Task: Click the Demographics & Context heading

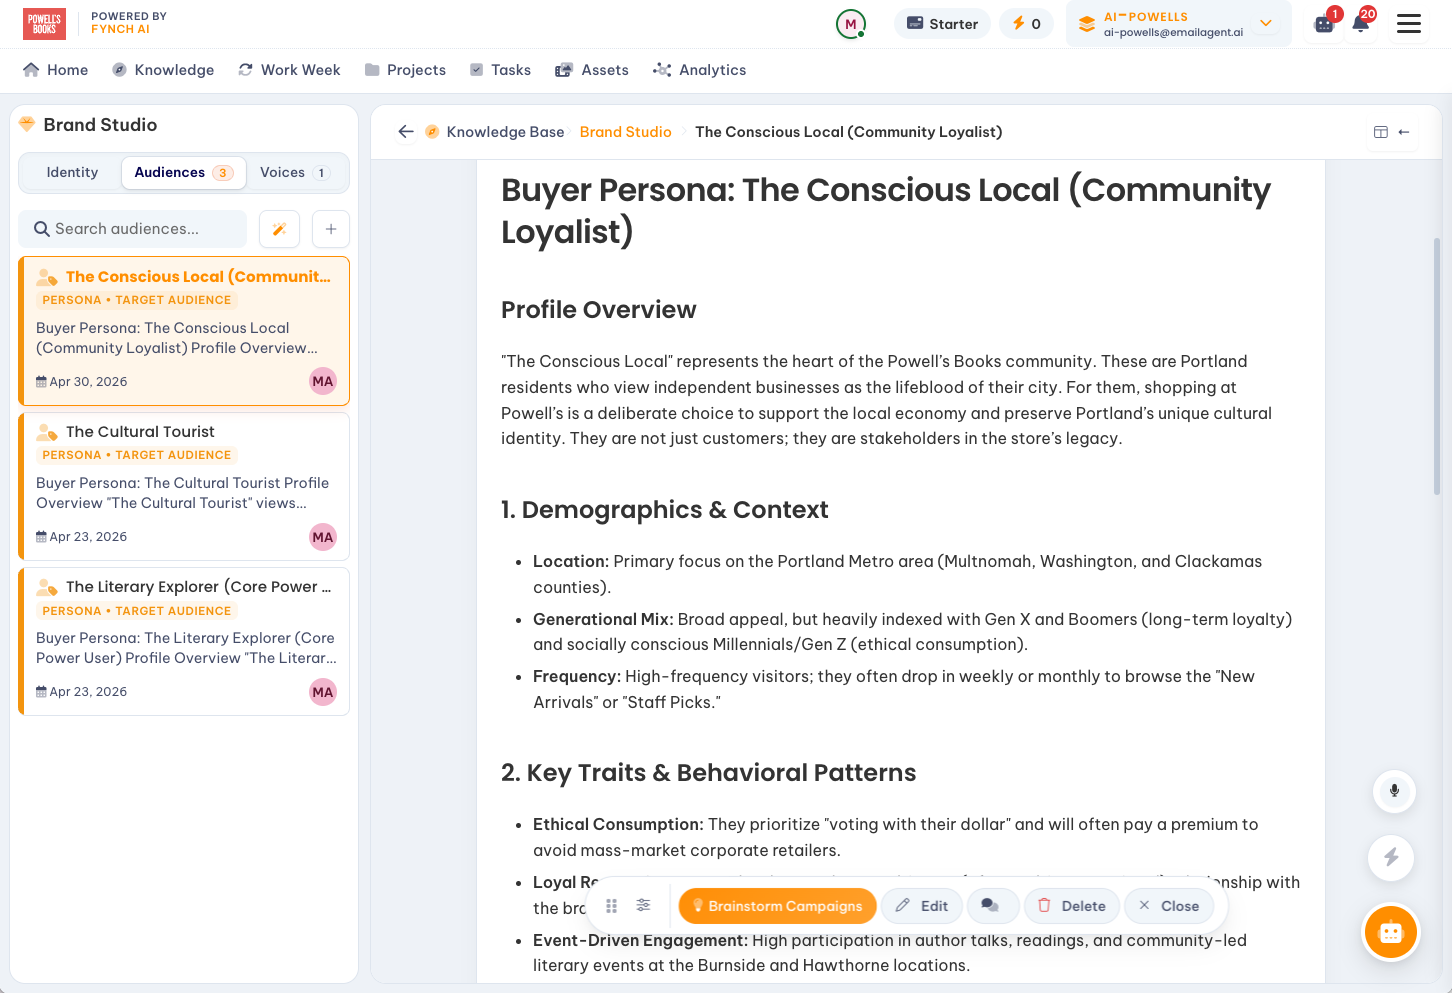Action: tap(664, 510)
